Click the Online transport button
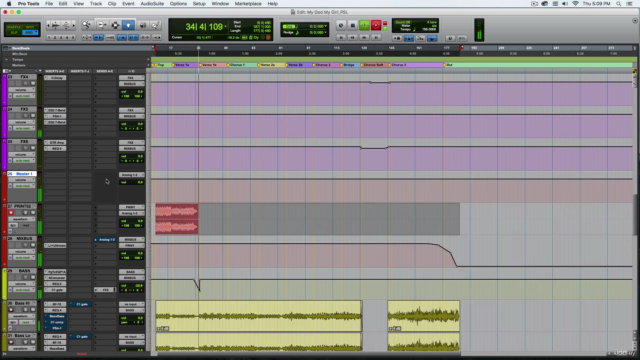The width and height of the screenshot is (640, 360). [341, 25]
